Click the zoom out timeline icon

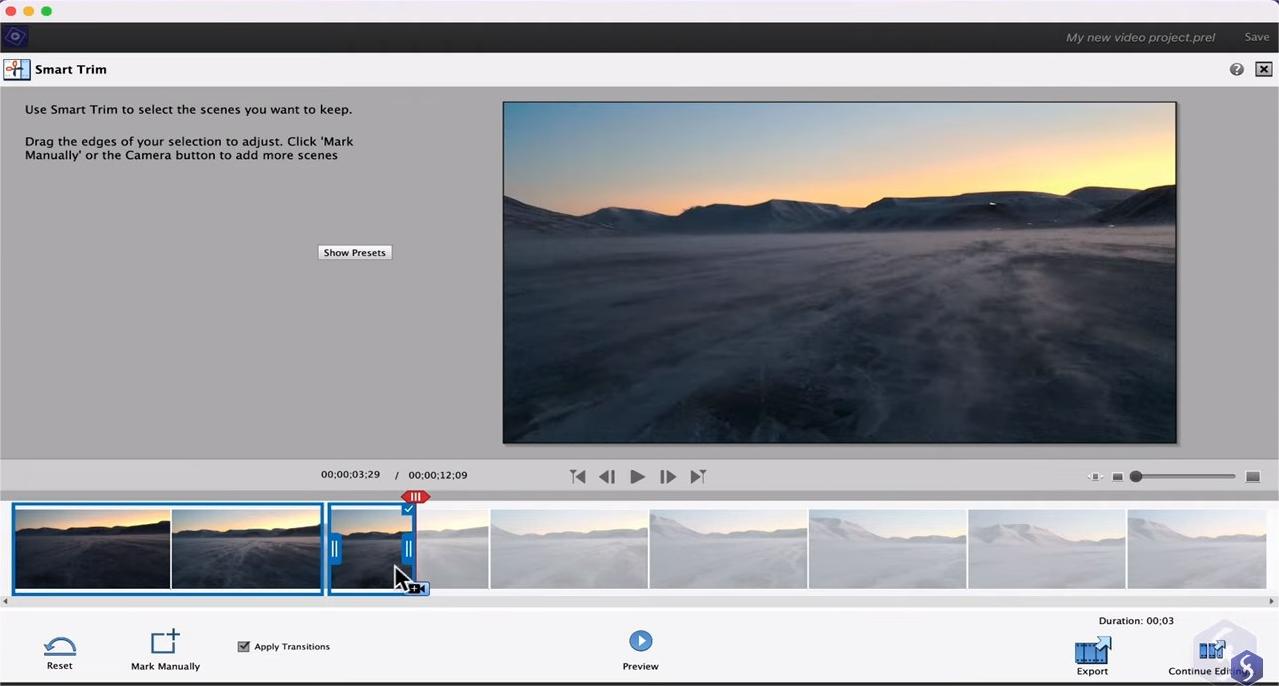[1118, 477]
